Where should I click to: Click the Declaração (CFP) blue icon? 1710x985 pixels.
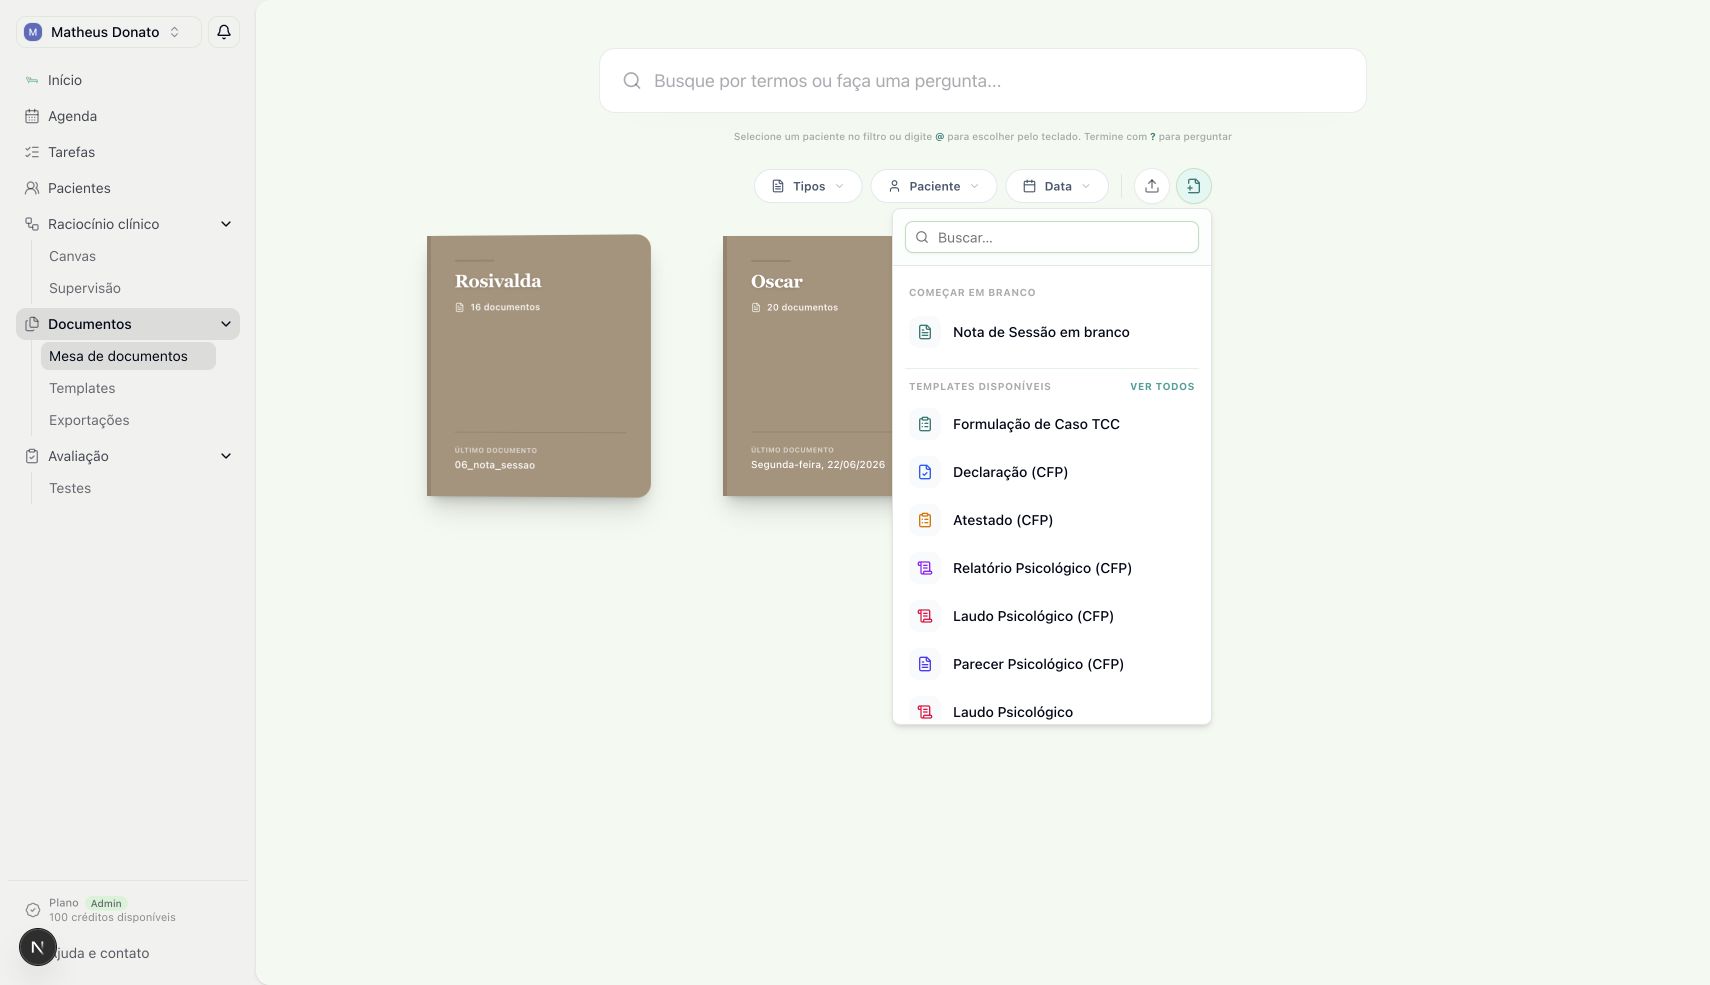click(925, 472)
